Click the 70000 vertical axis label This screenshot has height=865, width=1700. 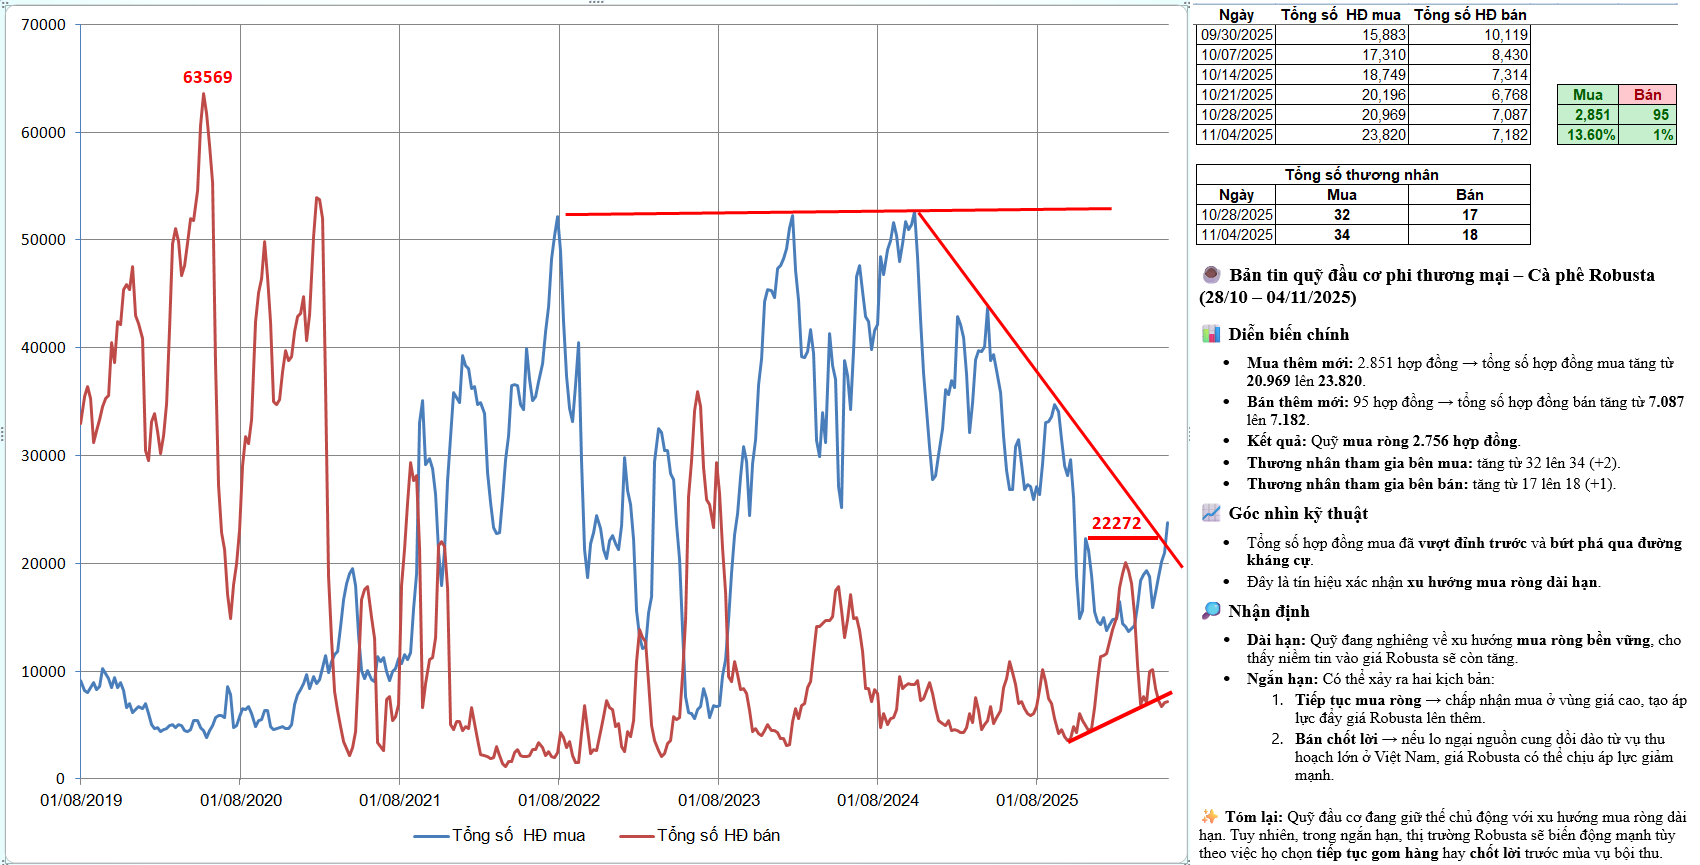pos(43,25)
